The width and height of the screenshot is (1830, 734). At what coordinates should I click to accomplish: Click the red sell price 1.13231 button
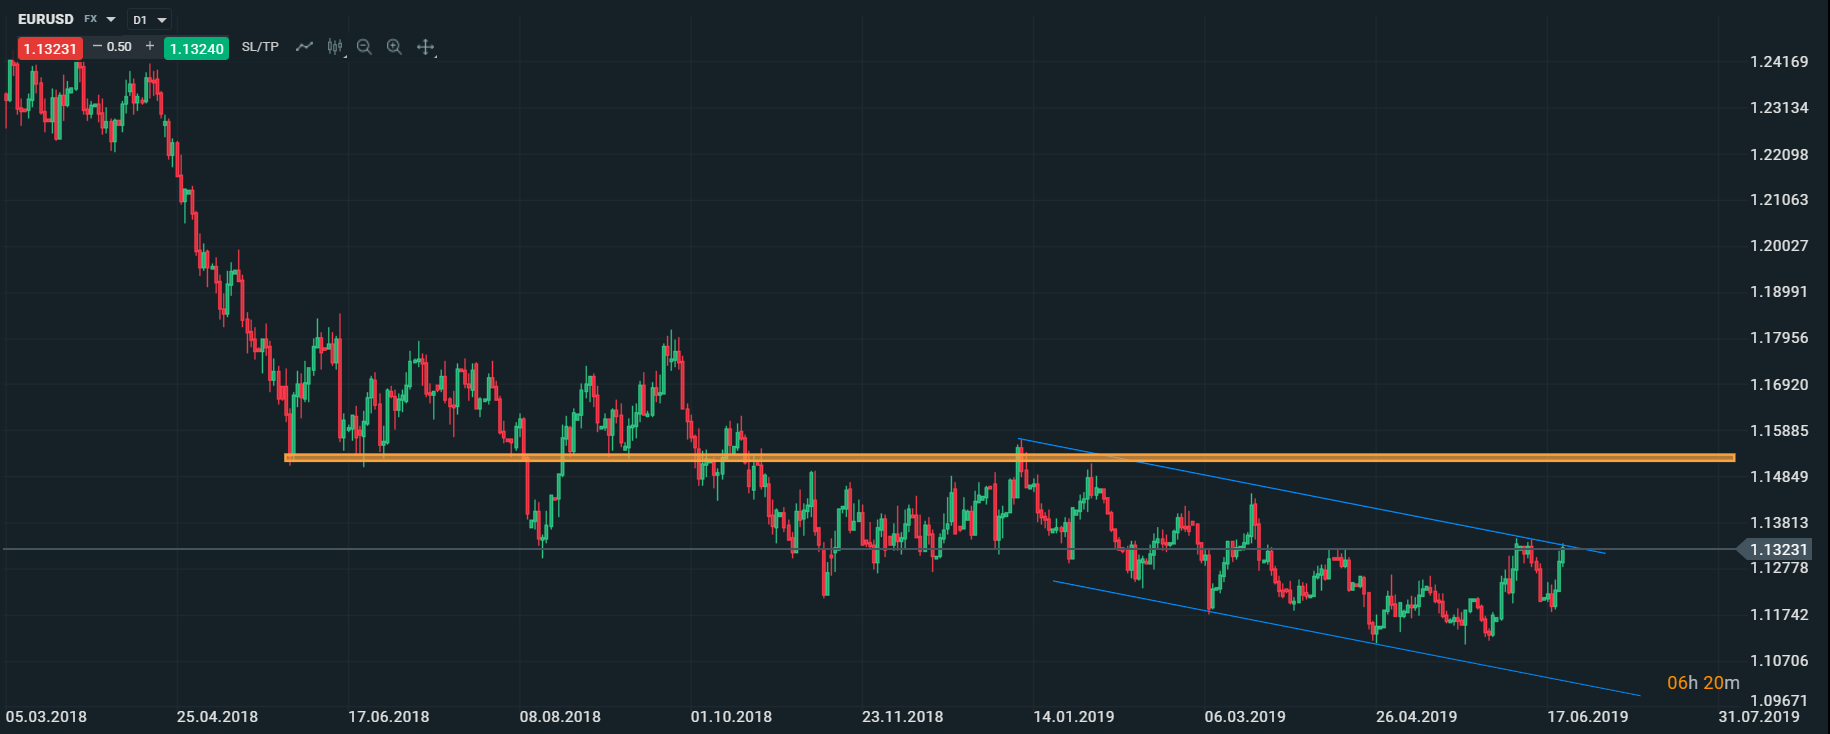[50, 48]
